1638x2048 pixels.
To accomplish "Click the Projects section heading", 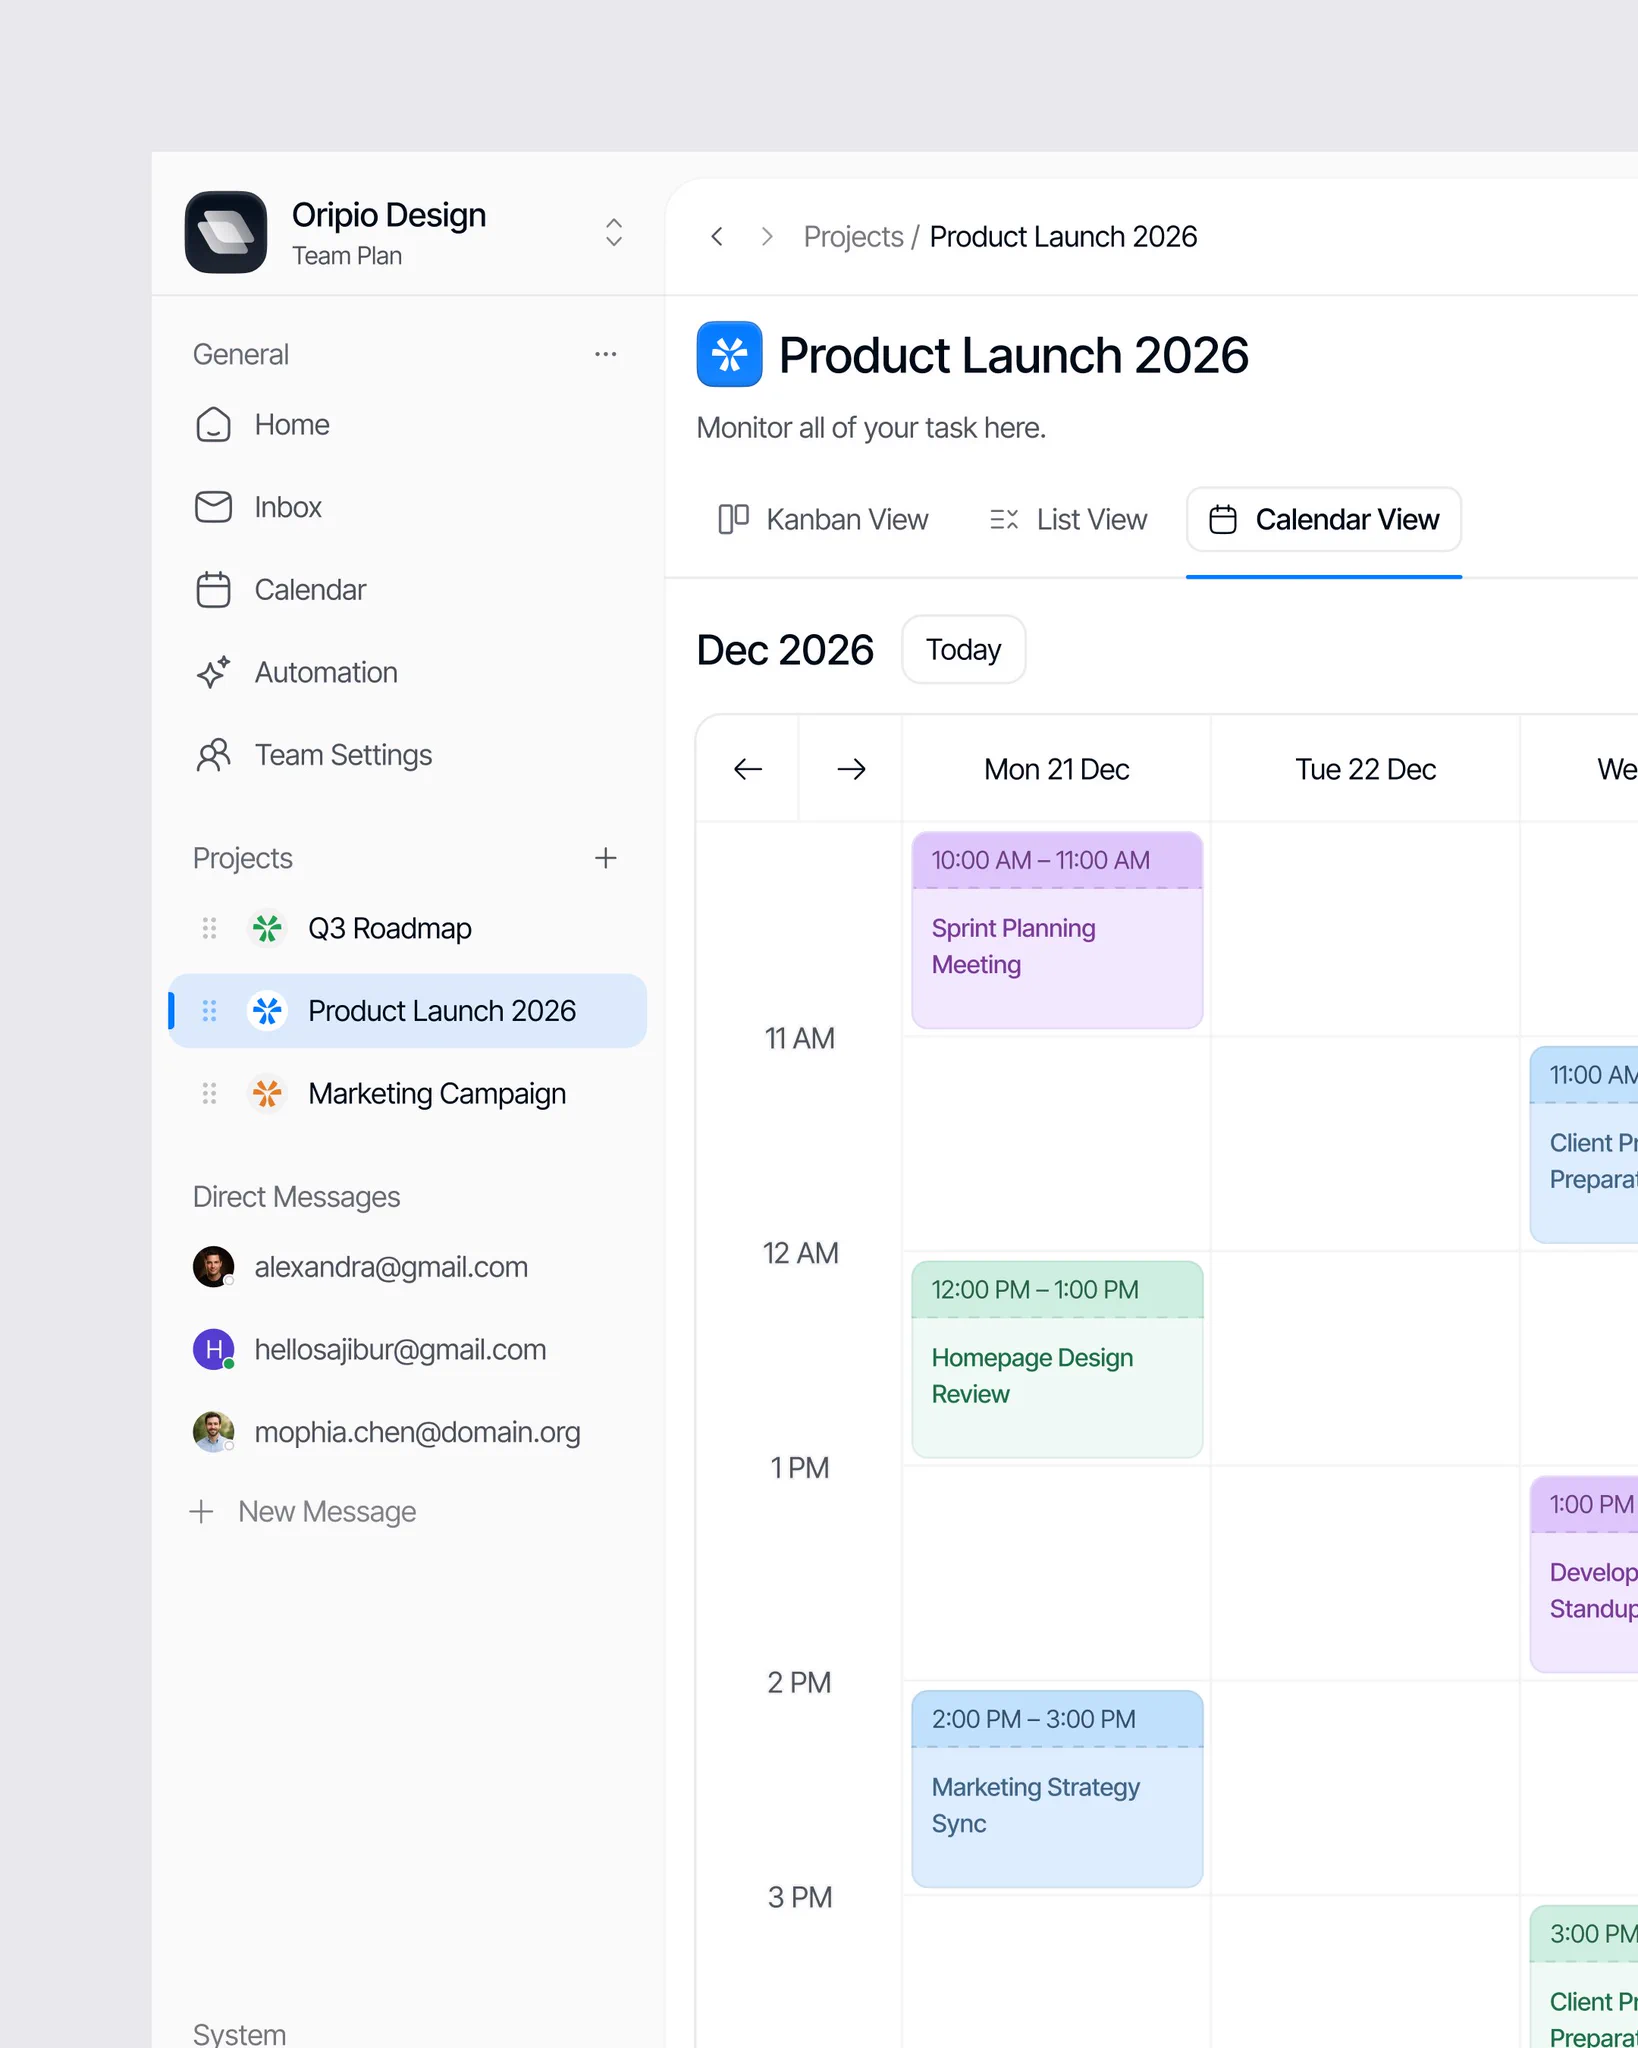I will 243,858.
